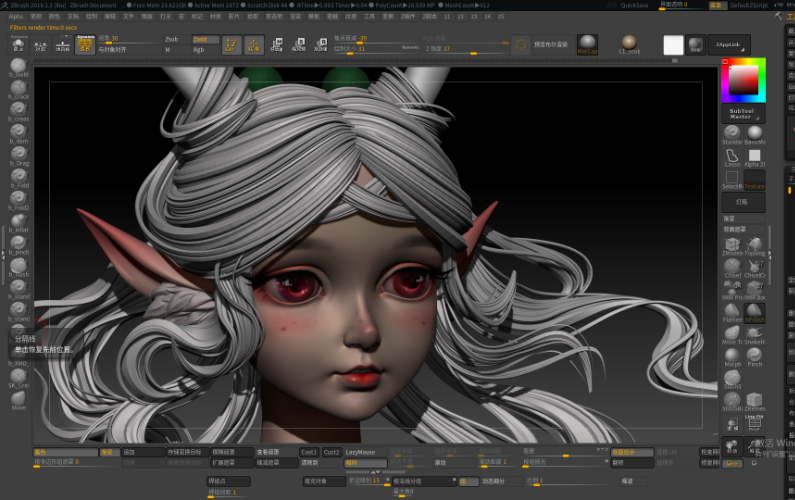The width and height of the screenshot is (795, 500).
Task: Open the Alpha menu
Action: click(x=15, y=17)
